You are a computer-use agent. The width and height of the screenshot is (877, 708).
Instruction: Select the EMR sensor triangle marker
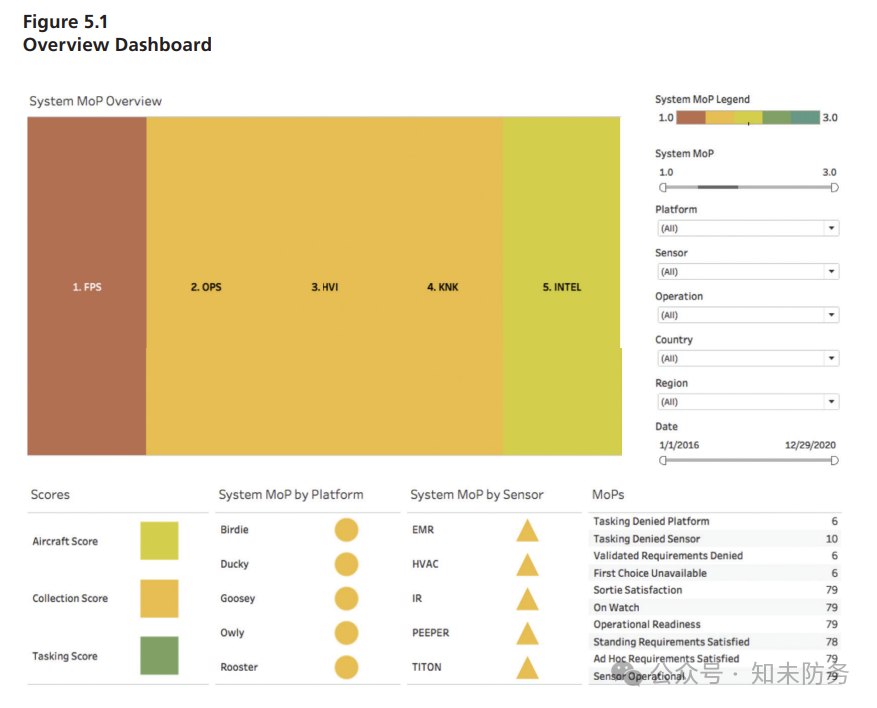(x=527, y=531)
